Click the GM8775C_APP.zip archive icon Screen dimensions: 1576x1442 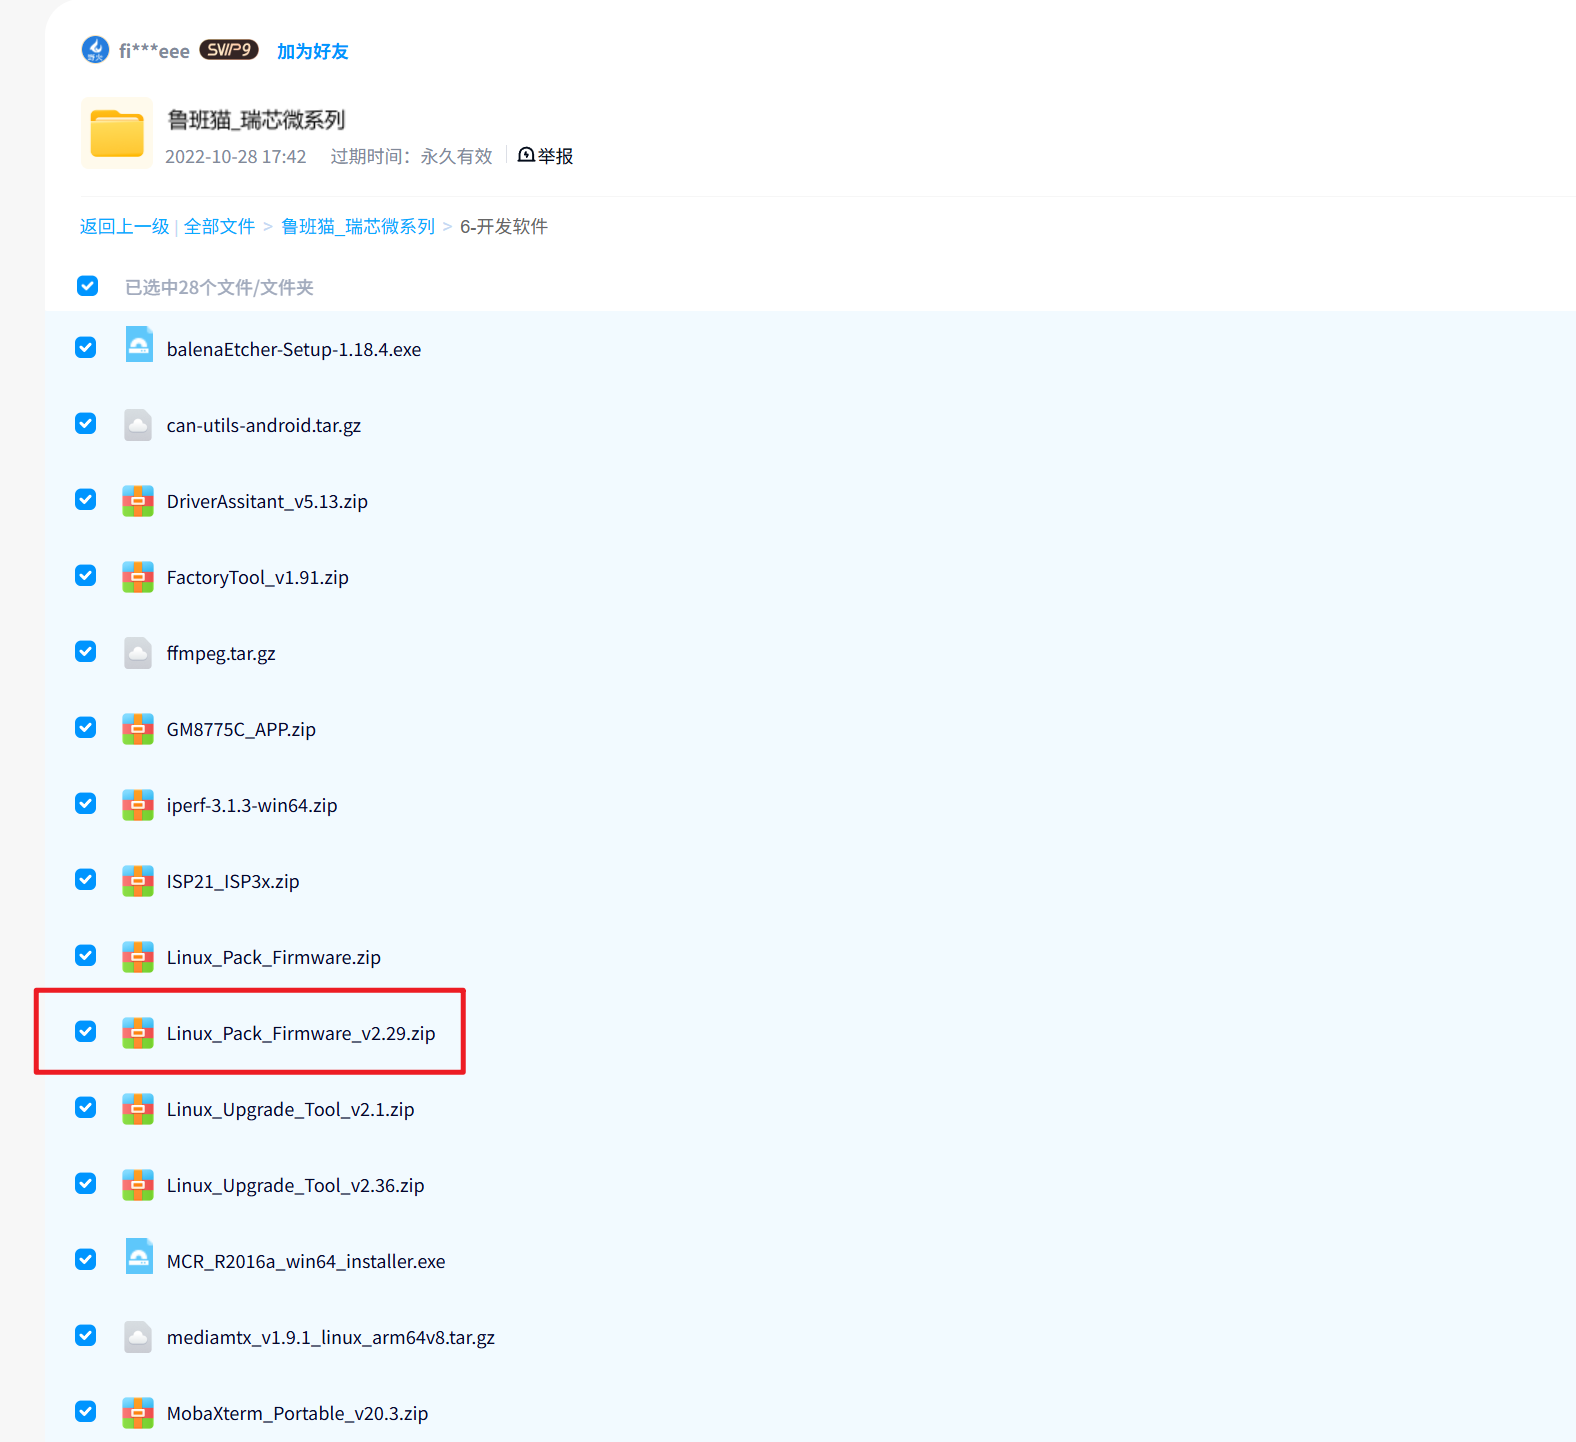[x=138, y=728]
